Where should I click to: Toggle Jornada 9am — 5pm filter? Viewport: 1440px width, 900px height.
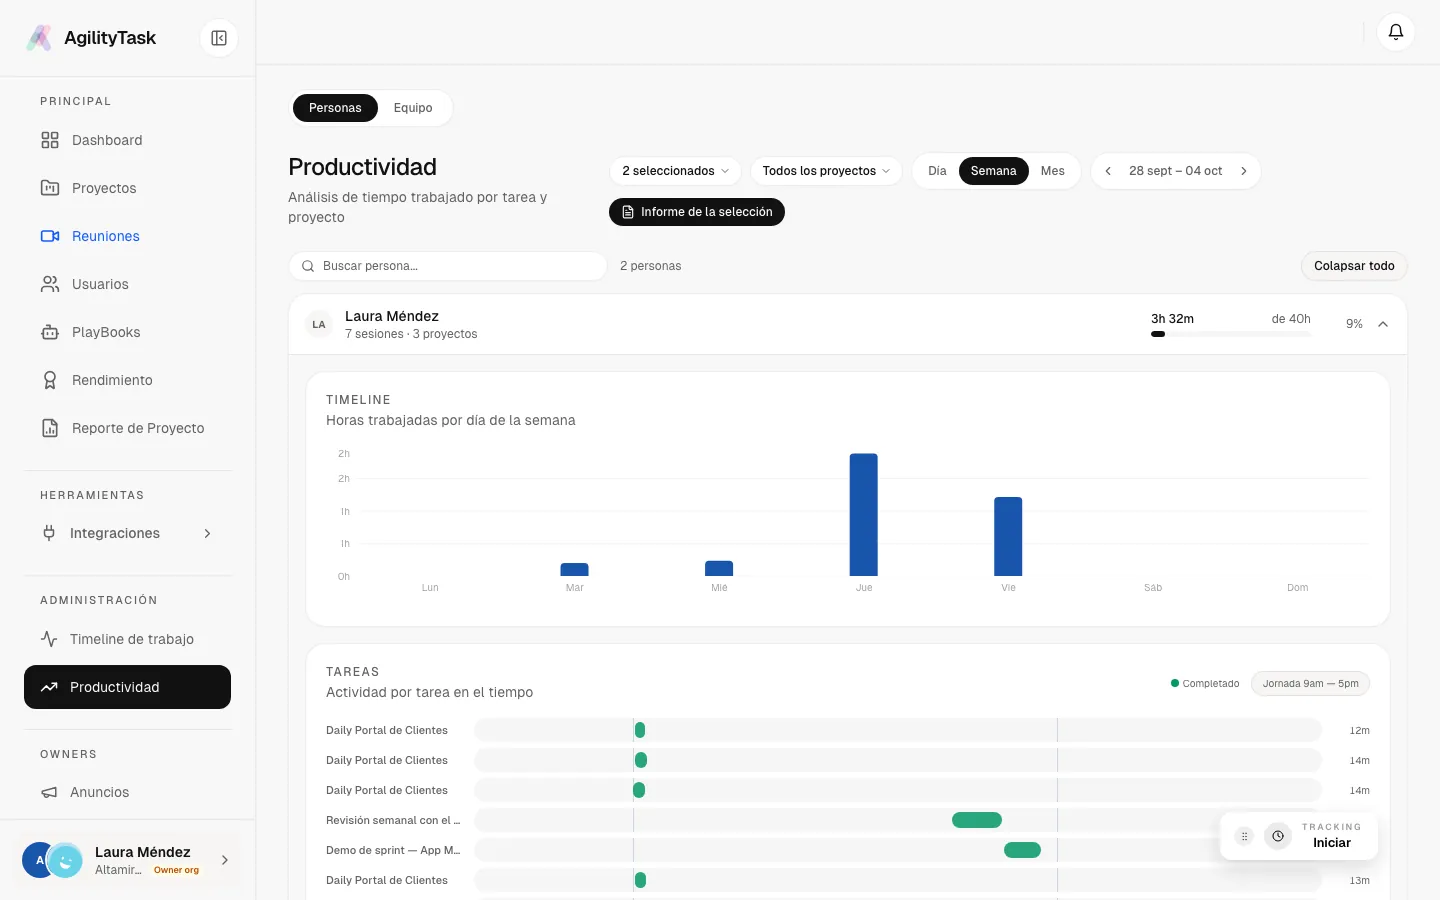[1310, 684]
